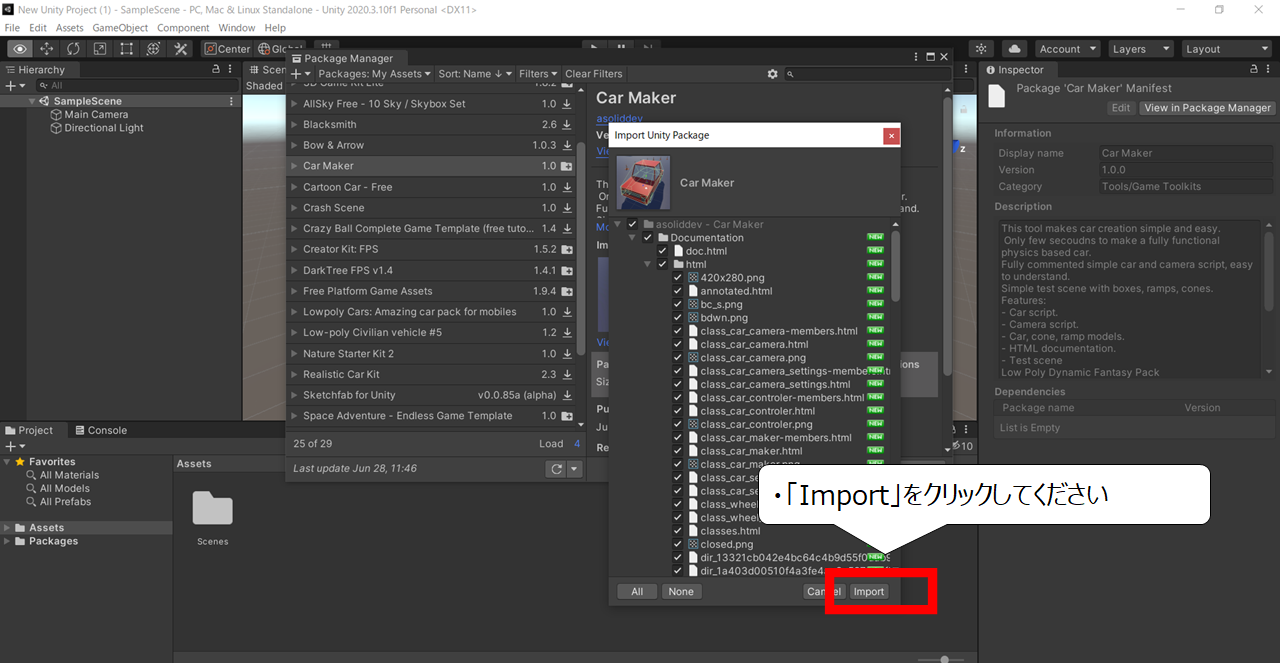Uncheck the html folder checkbox

click(x=662, y=264)
